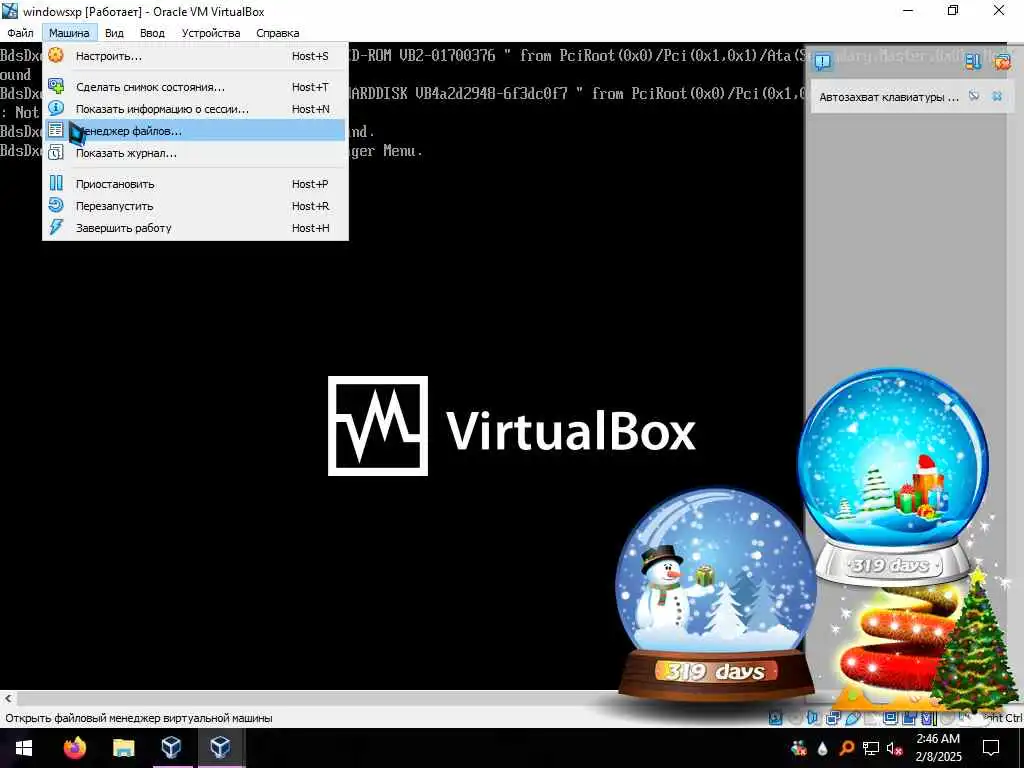This screenshot has height=768, width=1024.
Task: Click the USB pen status bar icon
Action: point(853,718)
